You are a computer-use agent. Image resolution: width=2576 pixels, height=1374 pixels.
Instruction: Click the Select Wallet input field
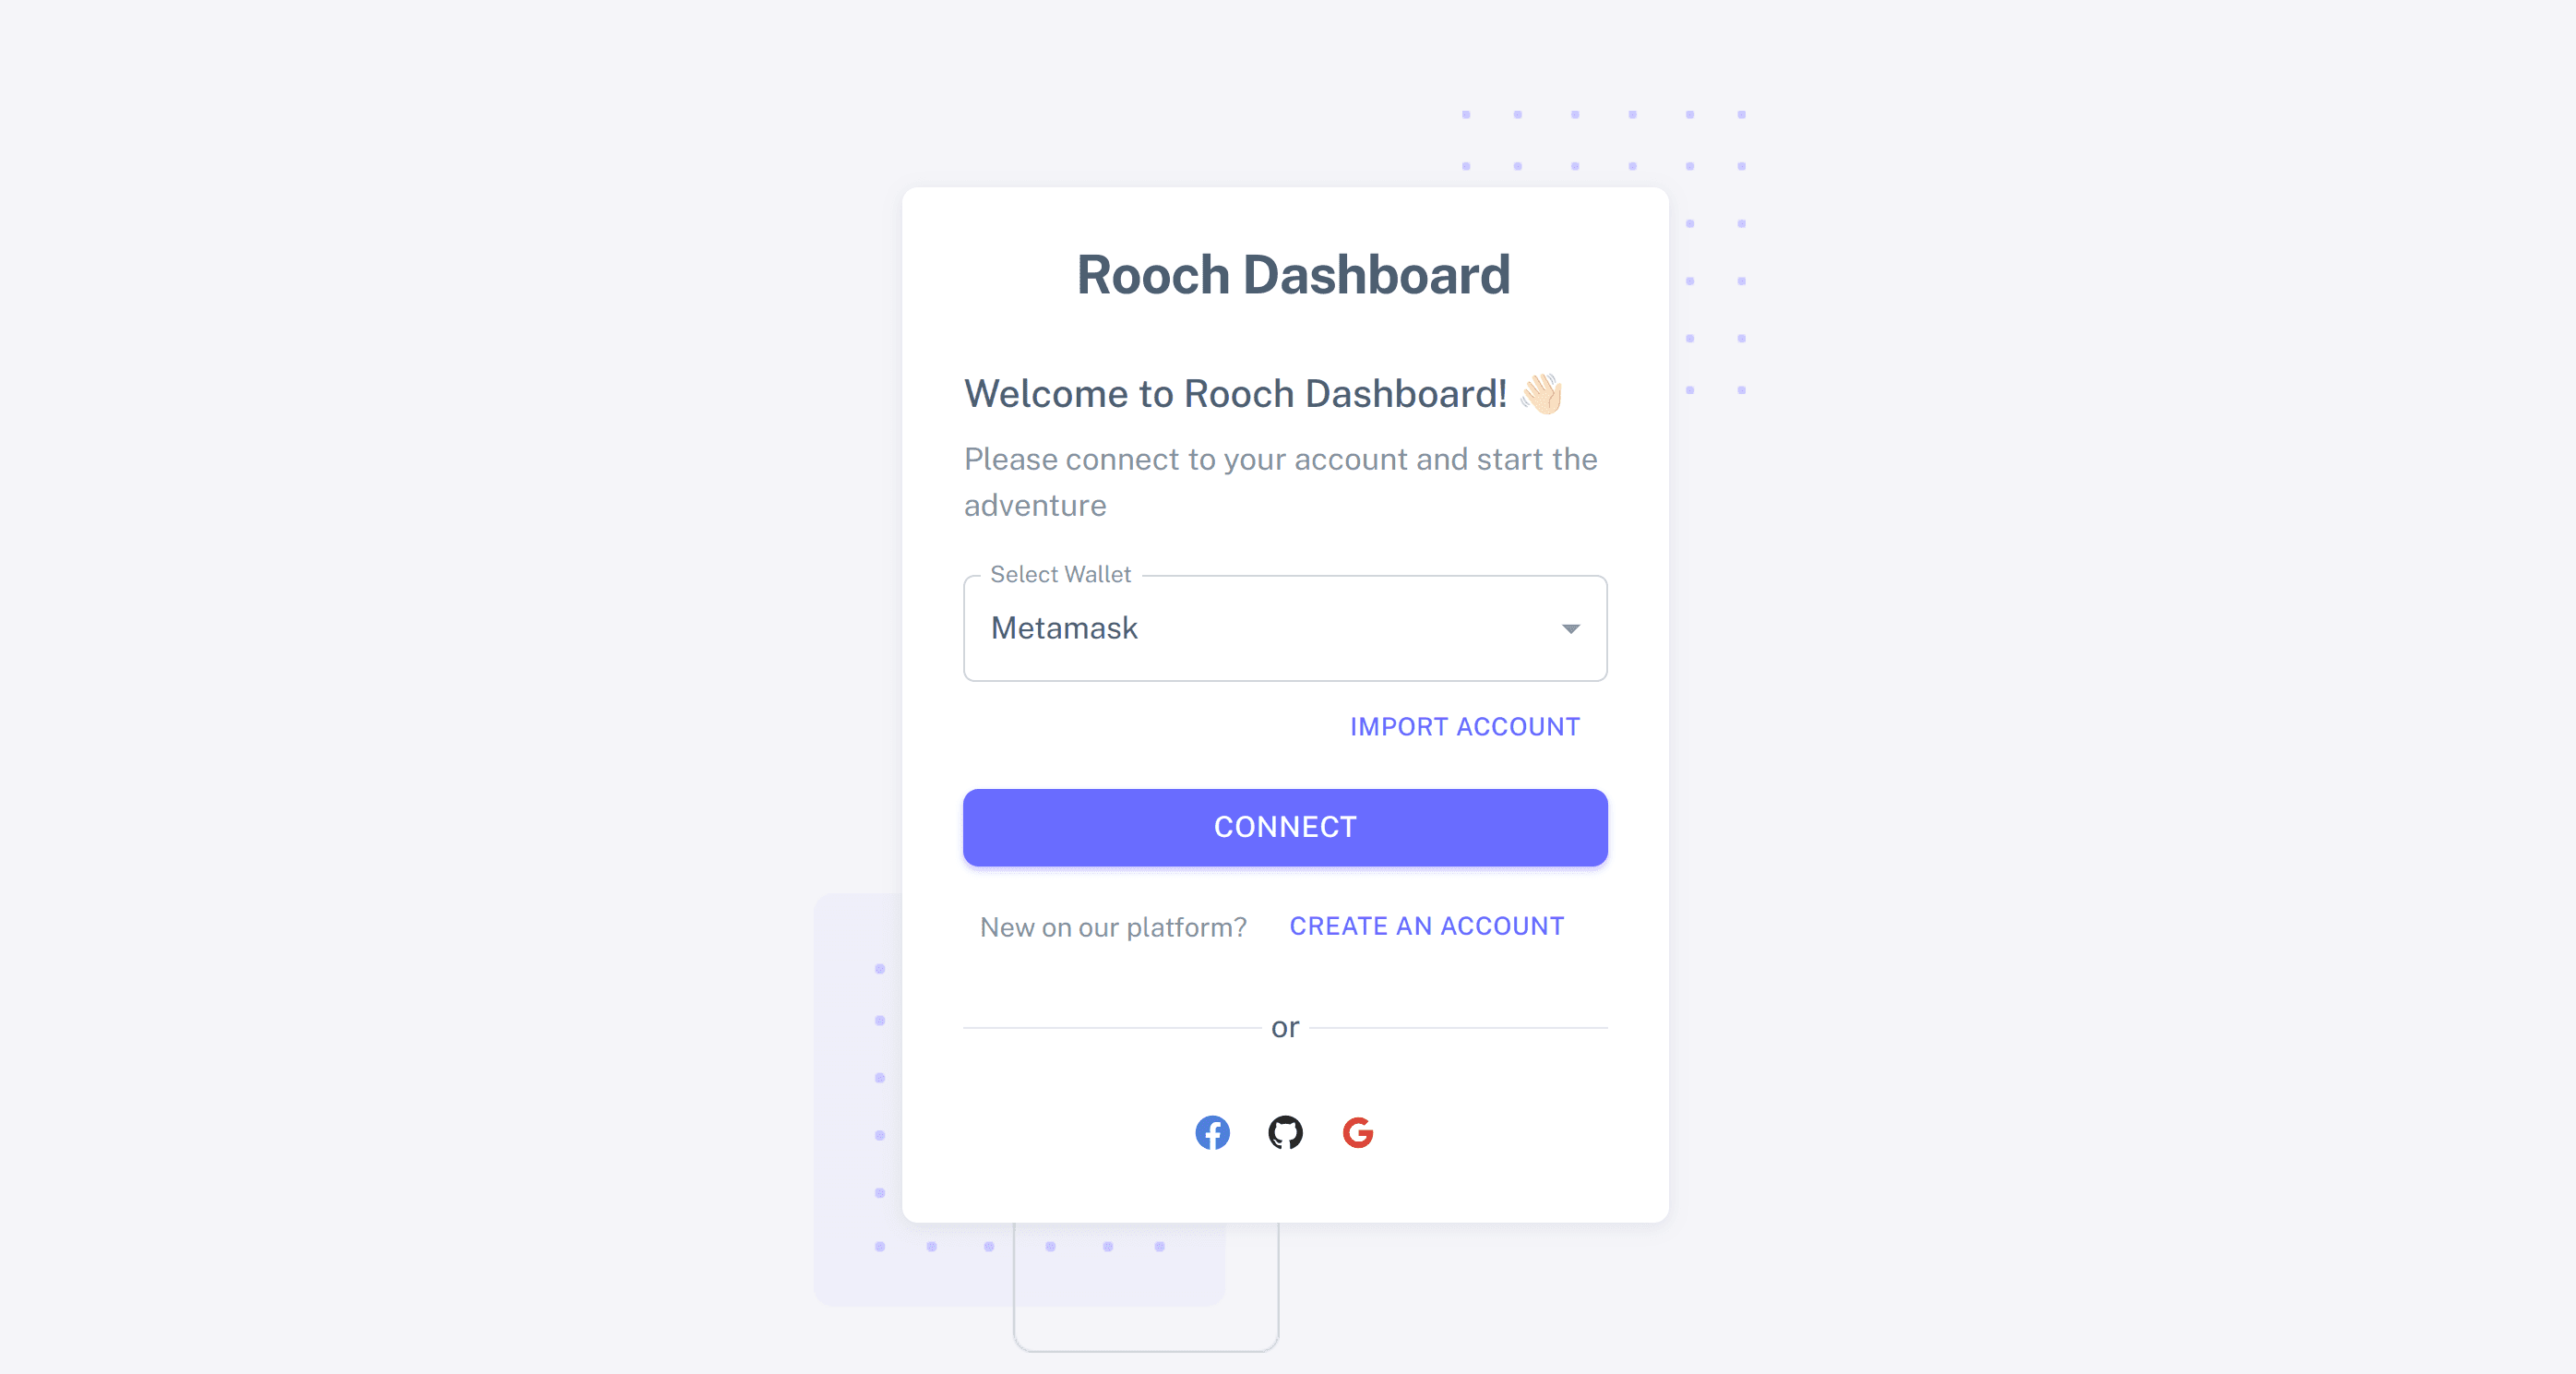tap(1286, 627)
